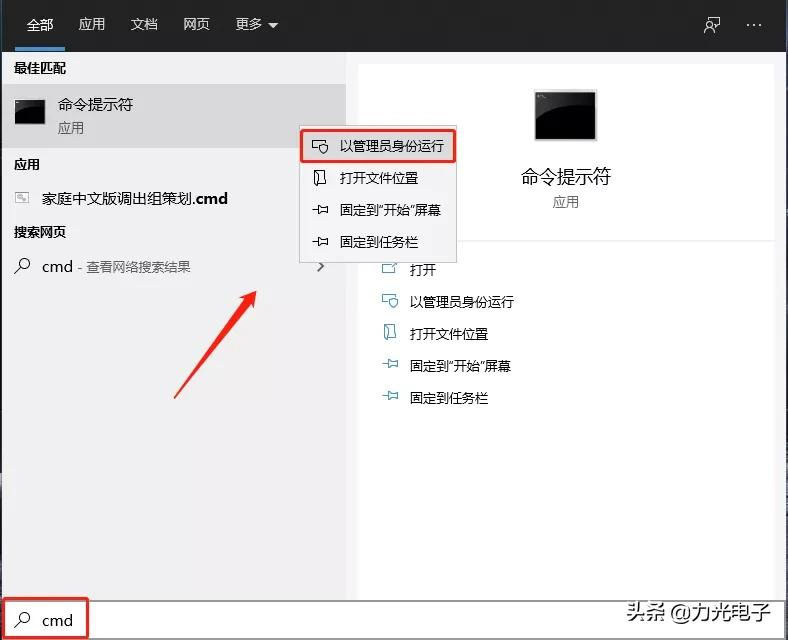Click the pin-to-taskbar icon in context menu
This screenshot has width=788, height=640.
(320, 242)
